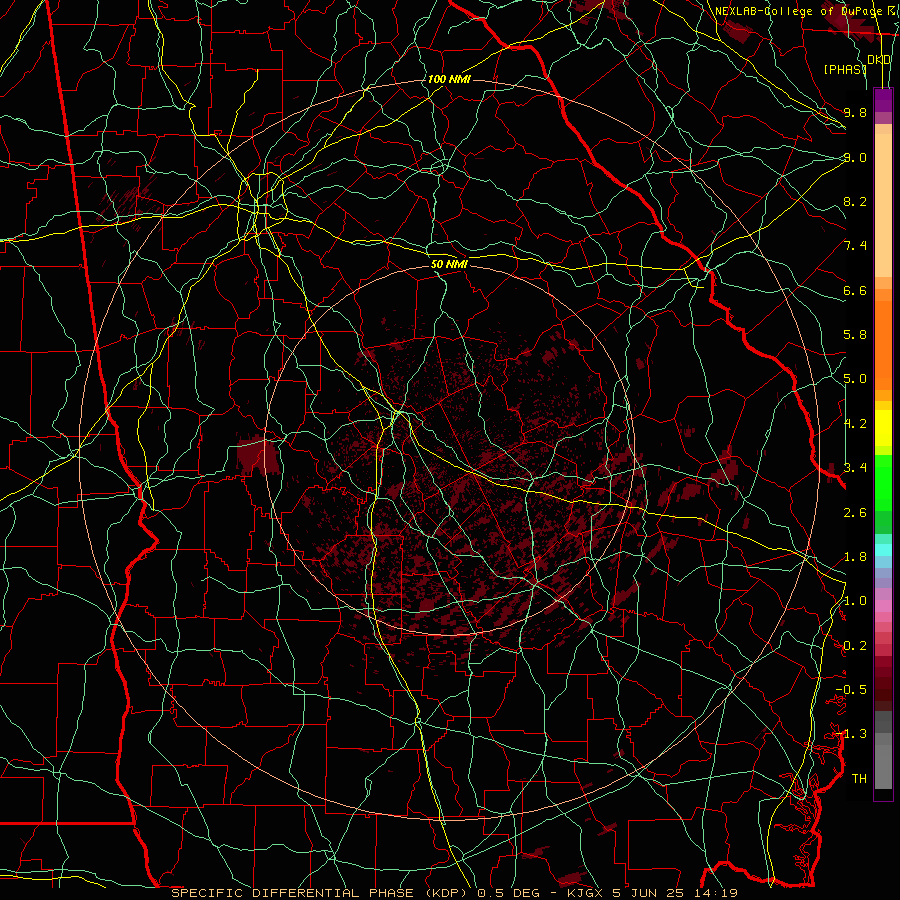Click the "1.0" color scale value
This screenshot has height=900, width=900.
point(855,601)
